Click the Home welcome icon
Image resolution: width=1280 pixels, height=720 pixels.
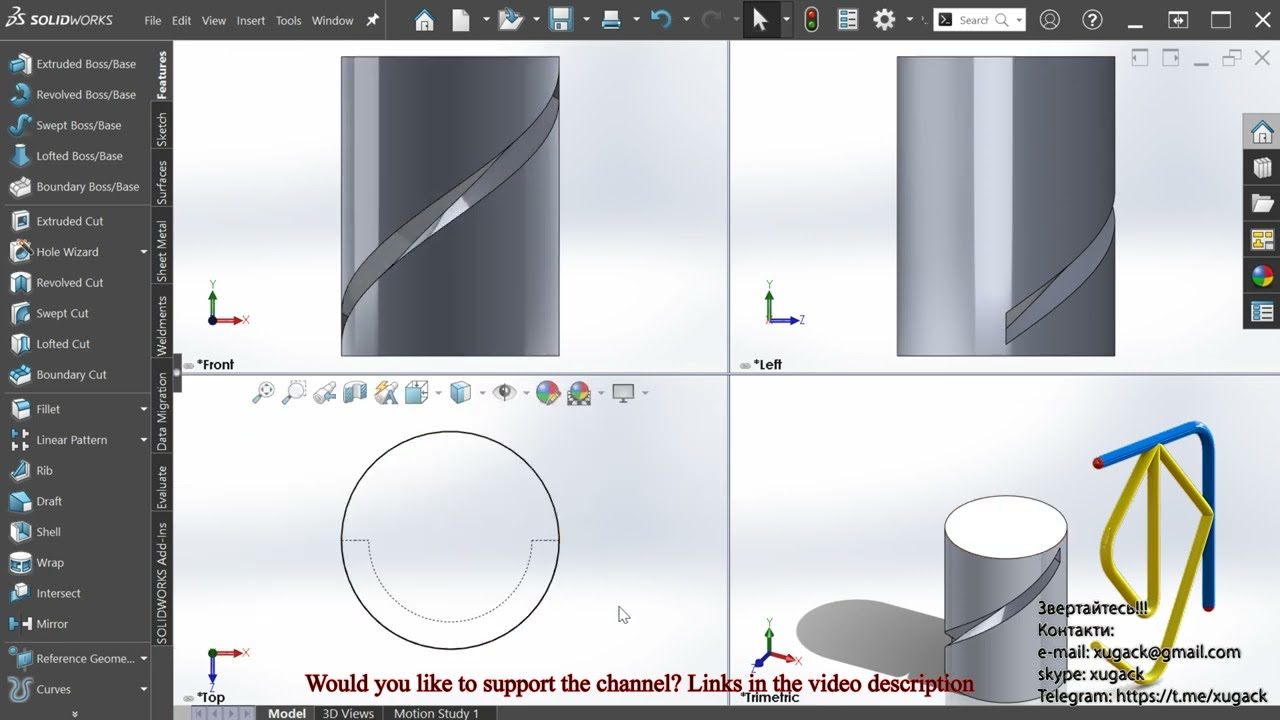(424, 20)
